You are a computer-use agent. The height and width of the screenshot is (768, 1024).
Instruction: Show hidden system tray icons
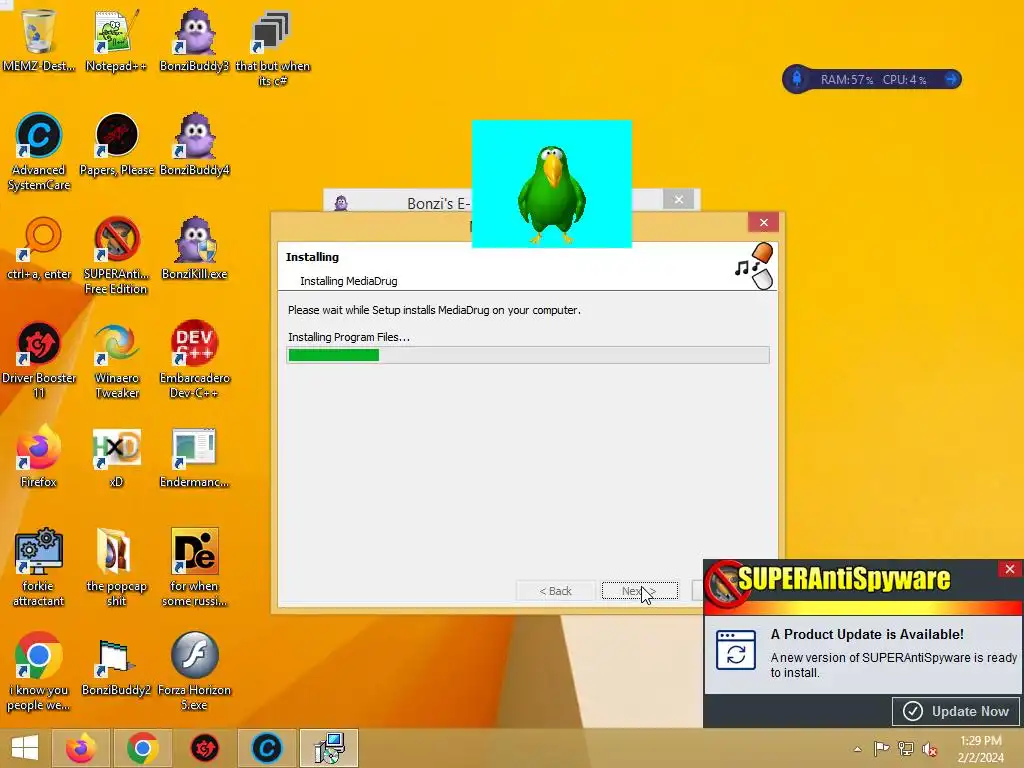coord(857,748)
